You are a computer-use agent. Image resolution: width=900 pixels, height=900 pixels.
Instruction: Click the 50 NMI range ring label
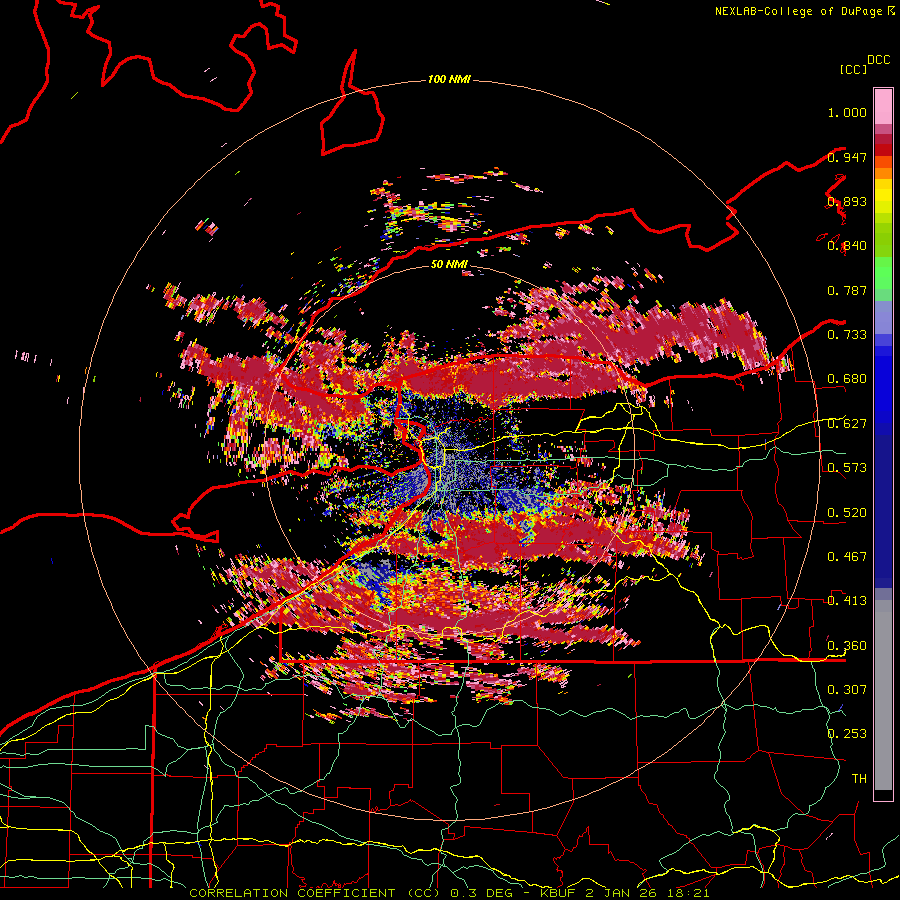[x=449, y=264]
